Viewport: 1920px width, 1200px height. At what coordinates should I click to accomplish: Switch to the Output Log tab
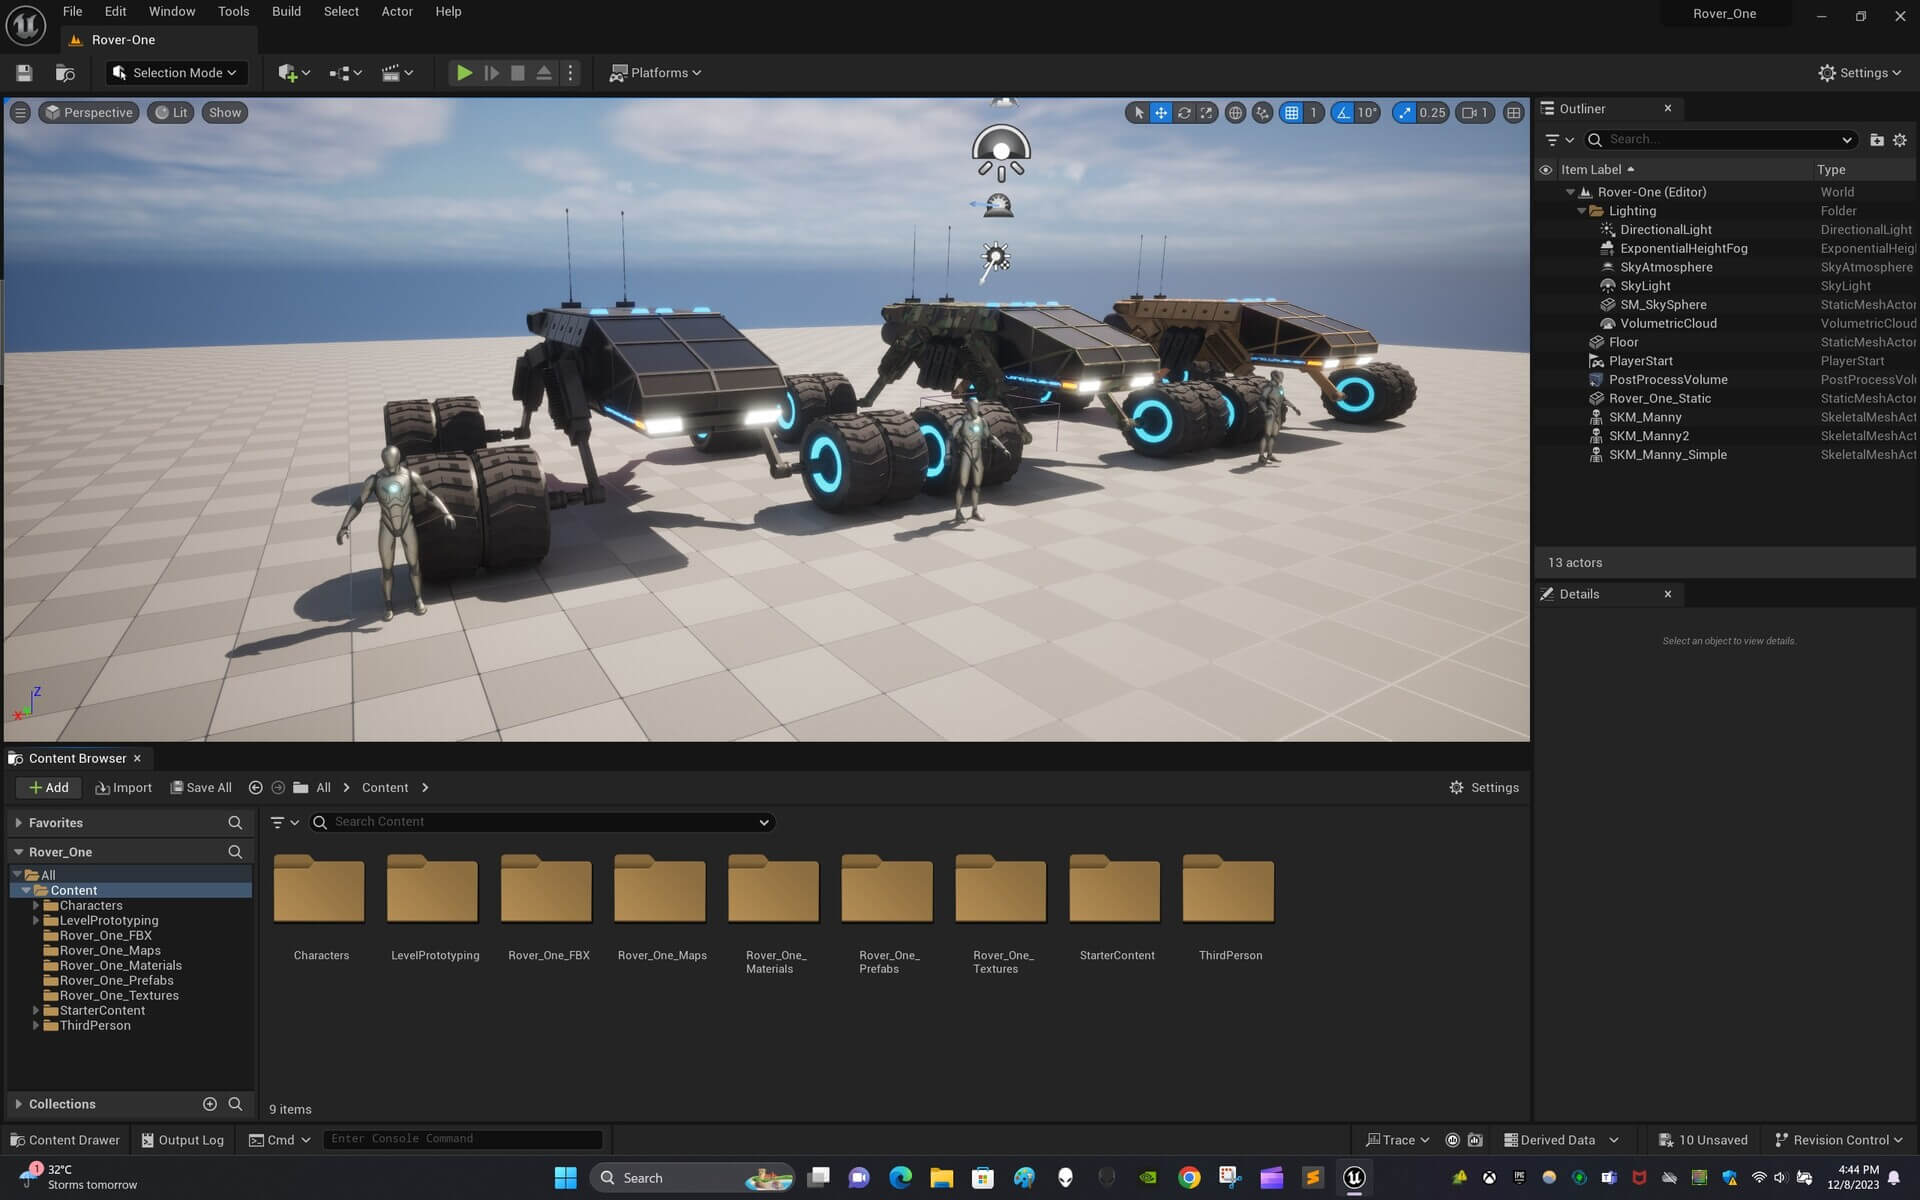pos(182,1140)
